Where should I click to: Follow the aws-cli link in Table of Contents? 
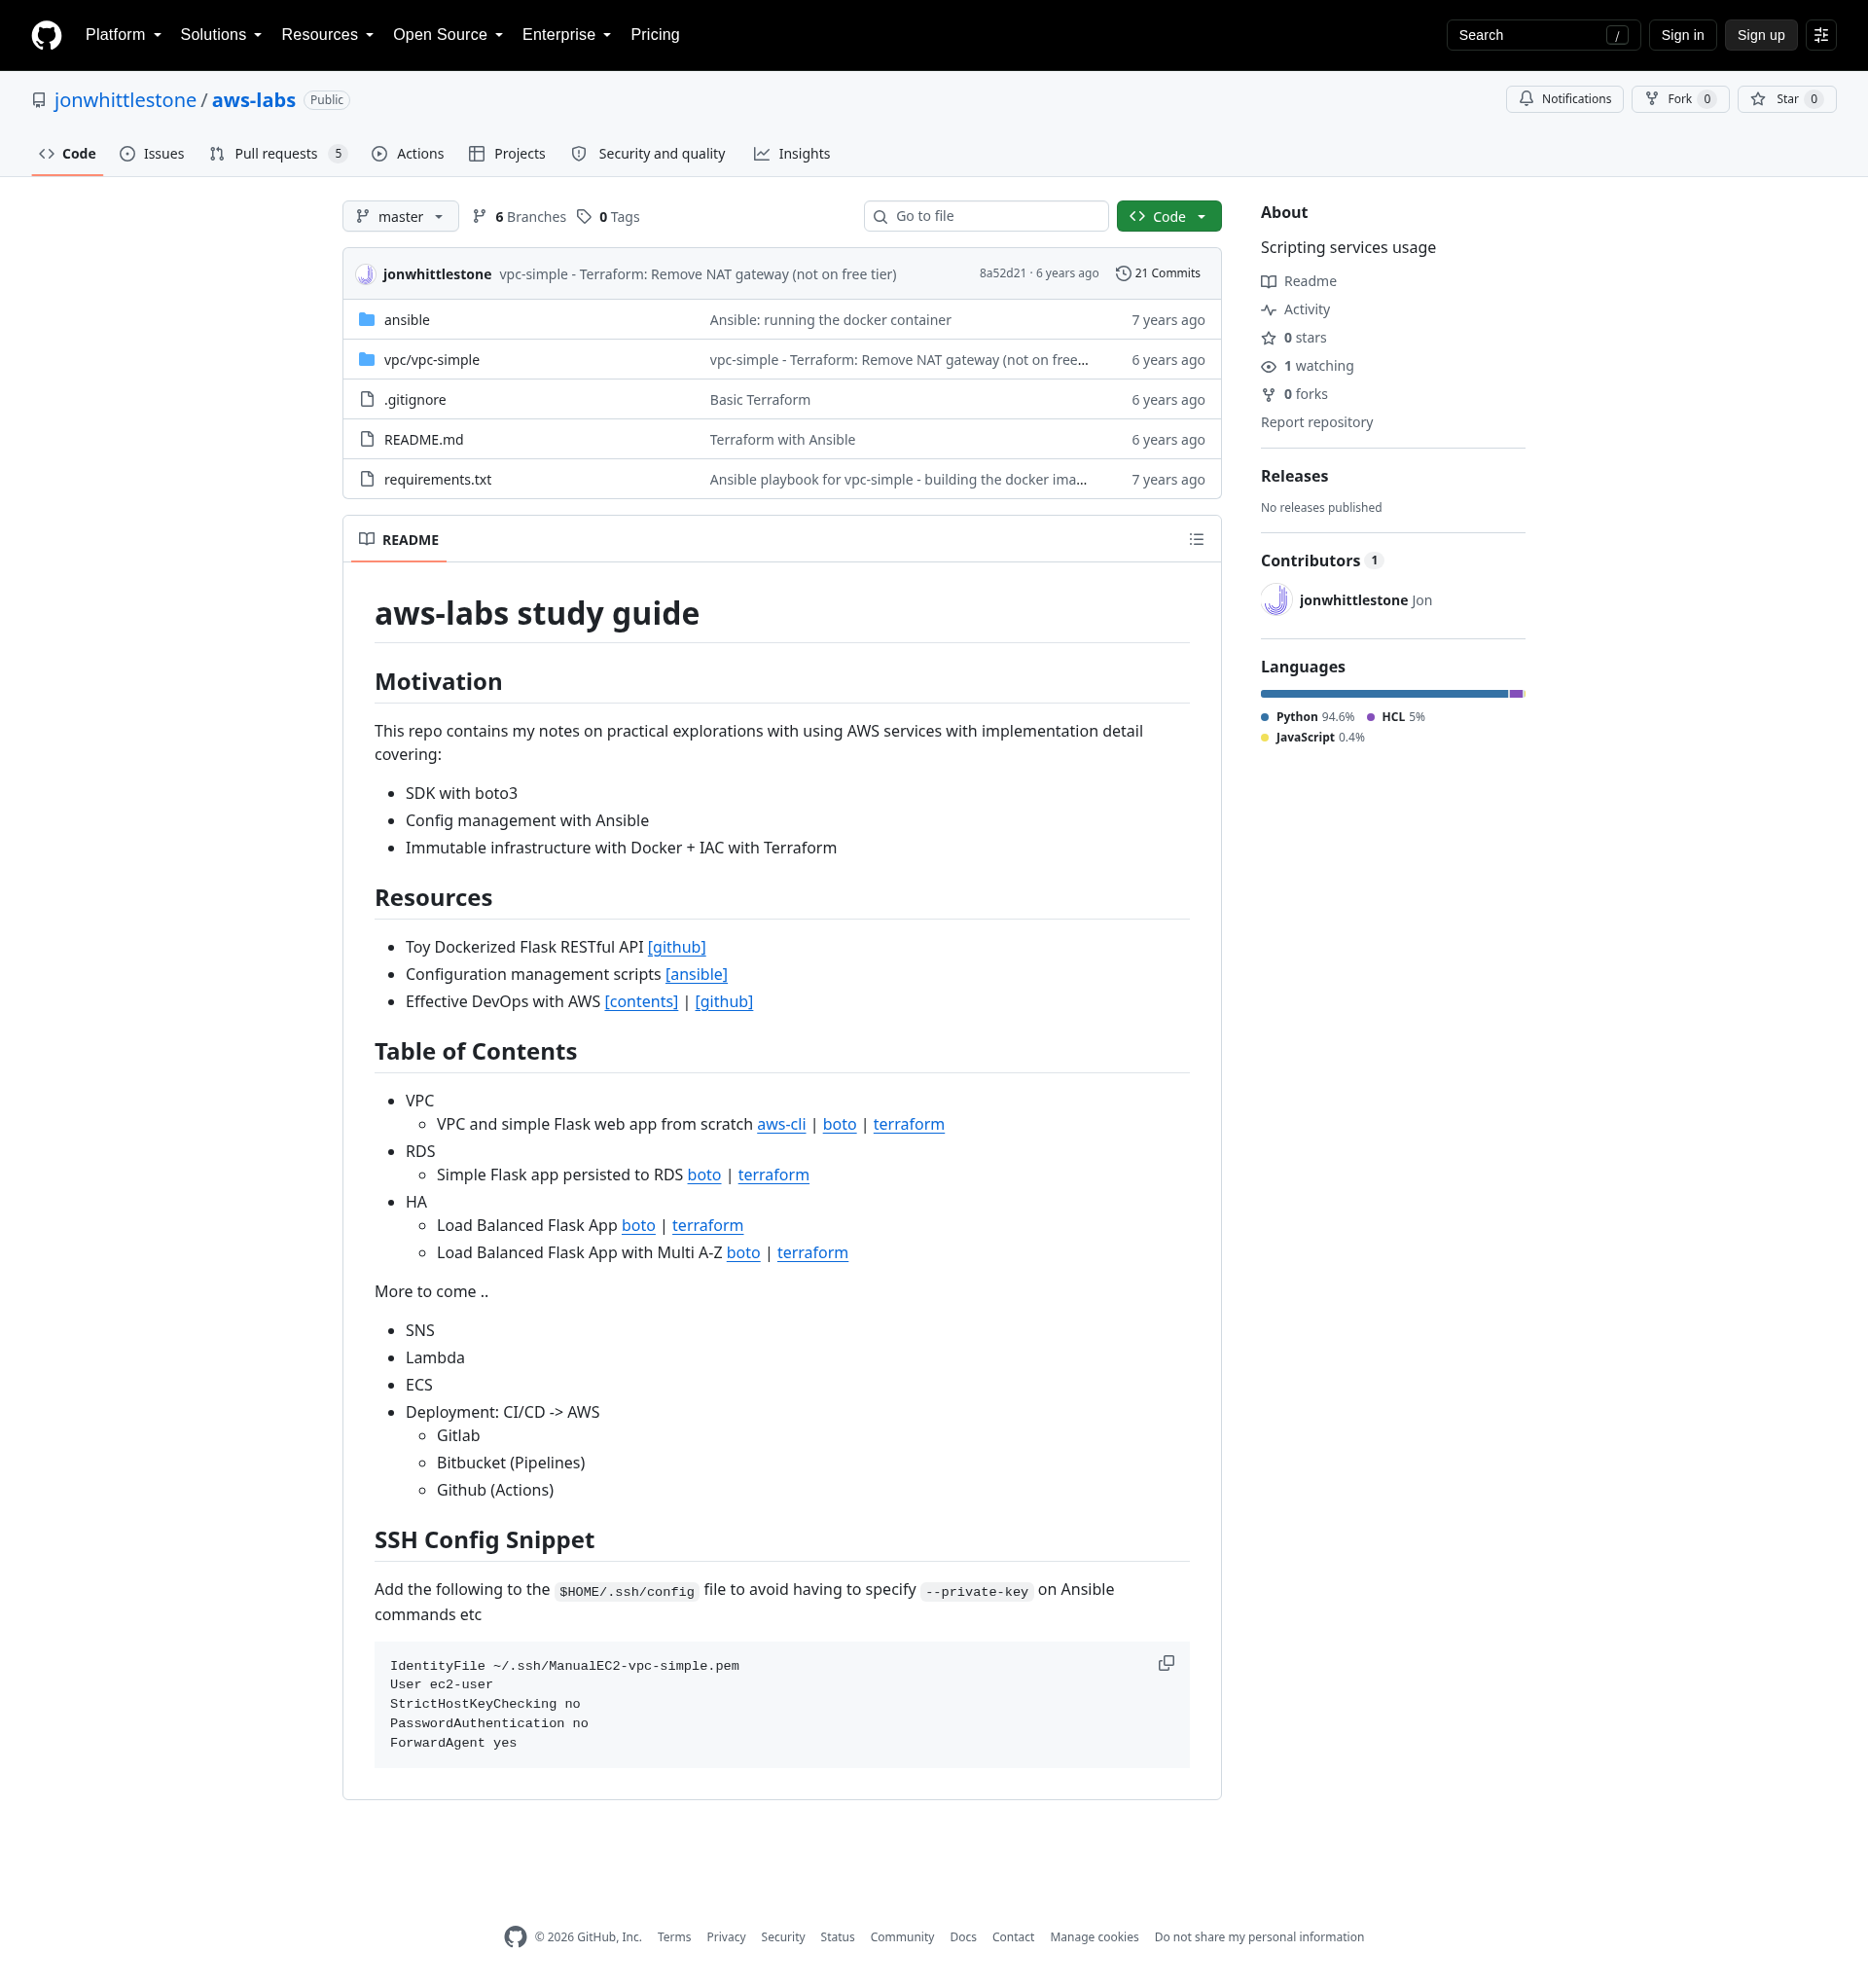pos(781,1124)
